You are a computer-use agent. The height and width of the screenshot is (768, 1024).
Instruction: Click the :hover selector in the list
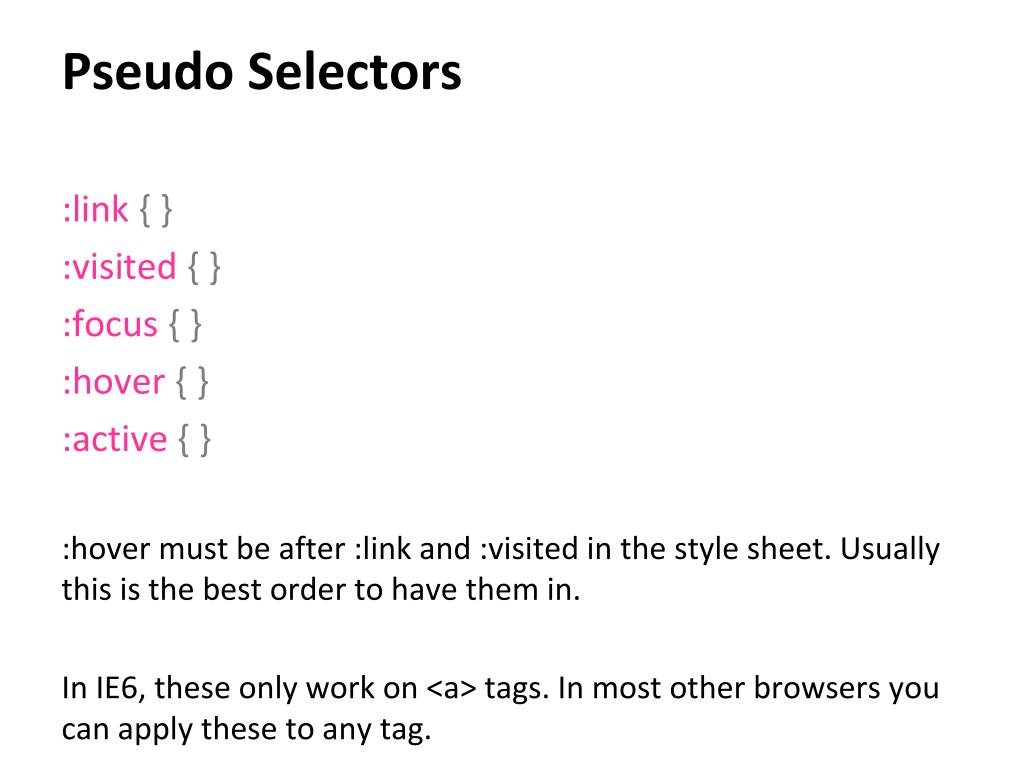[x=114, y=382]
